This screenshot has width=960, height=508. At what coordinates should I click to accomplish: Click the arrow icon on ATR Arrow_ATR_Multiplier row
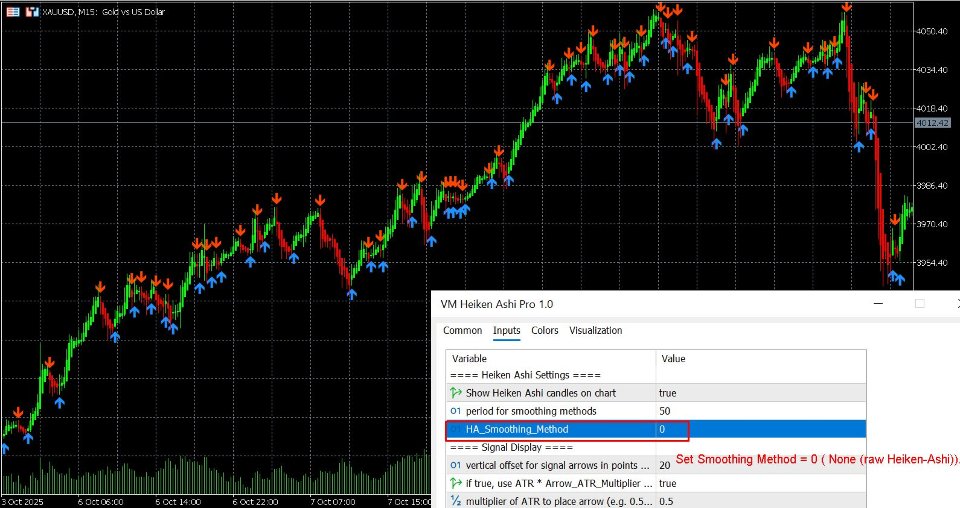click(456, 484)
